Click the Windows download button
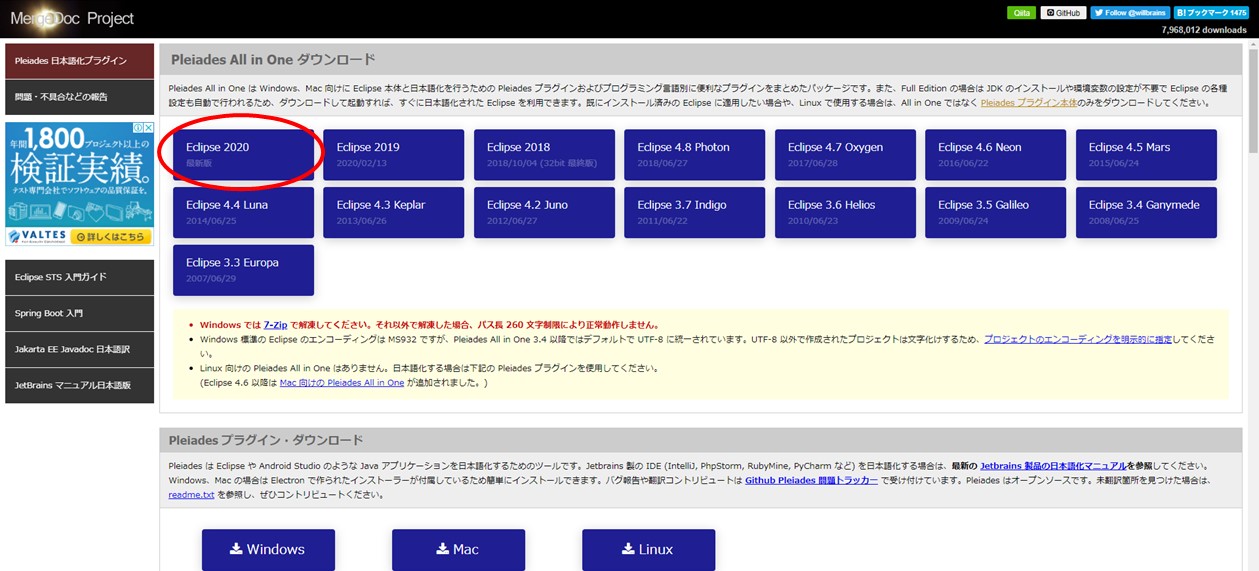This screenshot has width=1259, height=571. click(x=268, y=550)
